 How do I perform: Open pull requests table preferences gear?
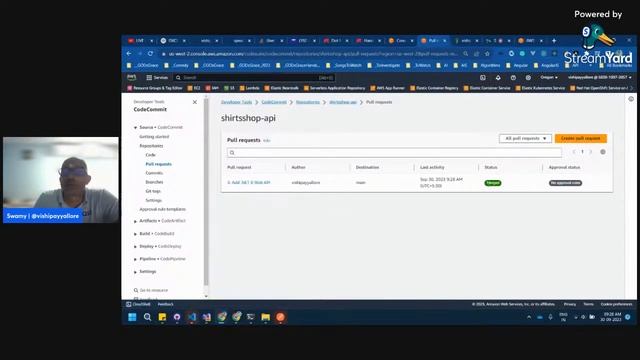coord(603,152)
